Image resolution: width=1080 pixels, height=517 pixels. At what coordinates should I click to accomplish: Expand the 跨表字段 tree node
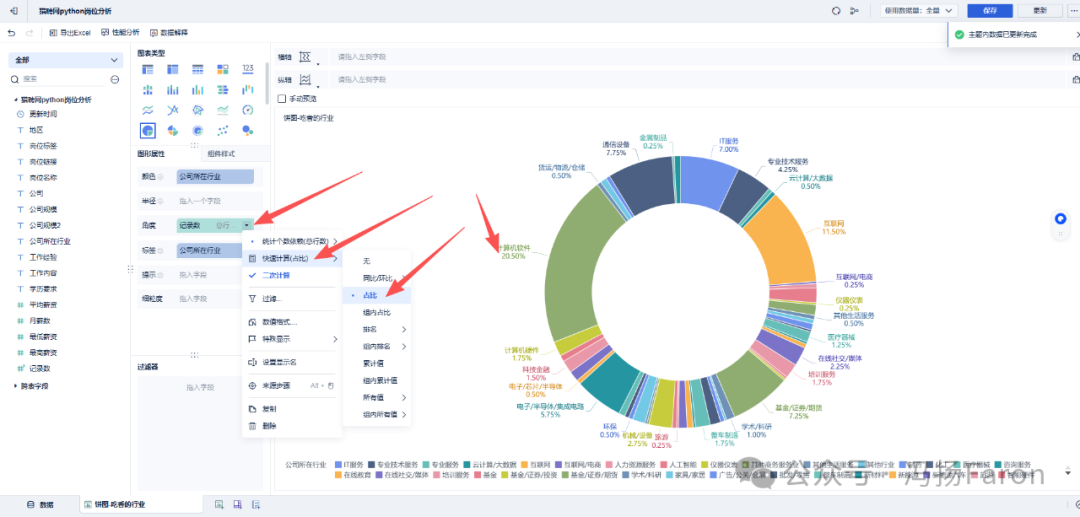16,386
